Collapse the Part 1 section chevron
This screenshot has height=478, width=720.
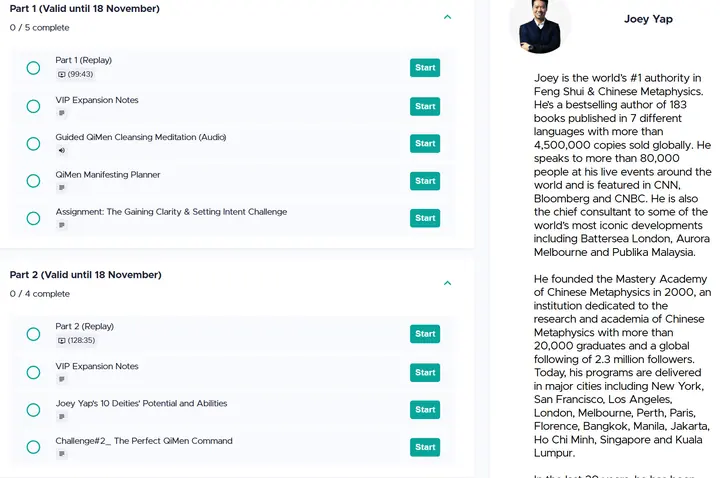[x=448, y=17]
